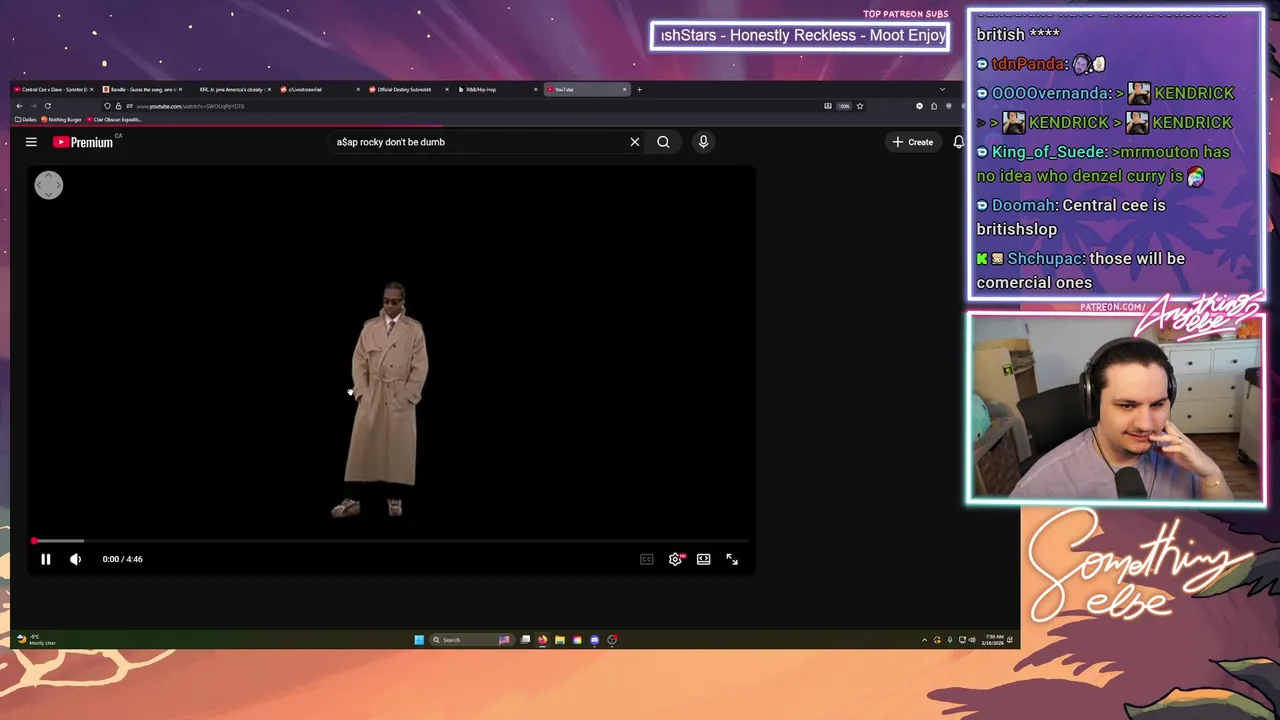Screen dimensions: 1280x720
Task: Open Clair Obscur Expedition bookmark
Action: coord(114,119)
